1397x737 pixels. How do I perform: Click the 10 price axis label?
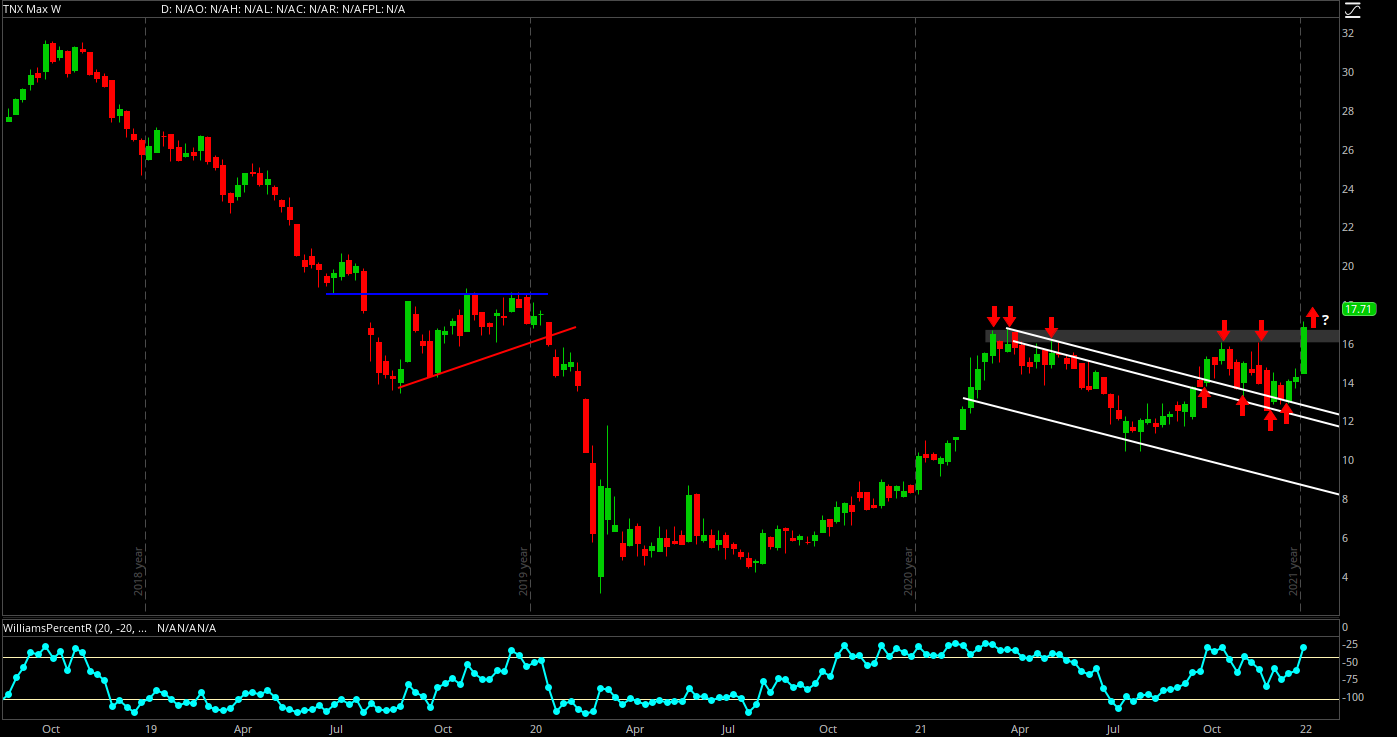click(1349, 461)
